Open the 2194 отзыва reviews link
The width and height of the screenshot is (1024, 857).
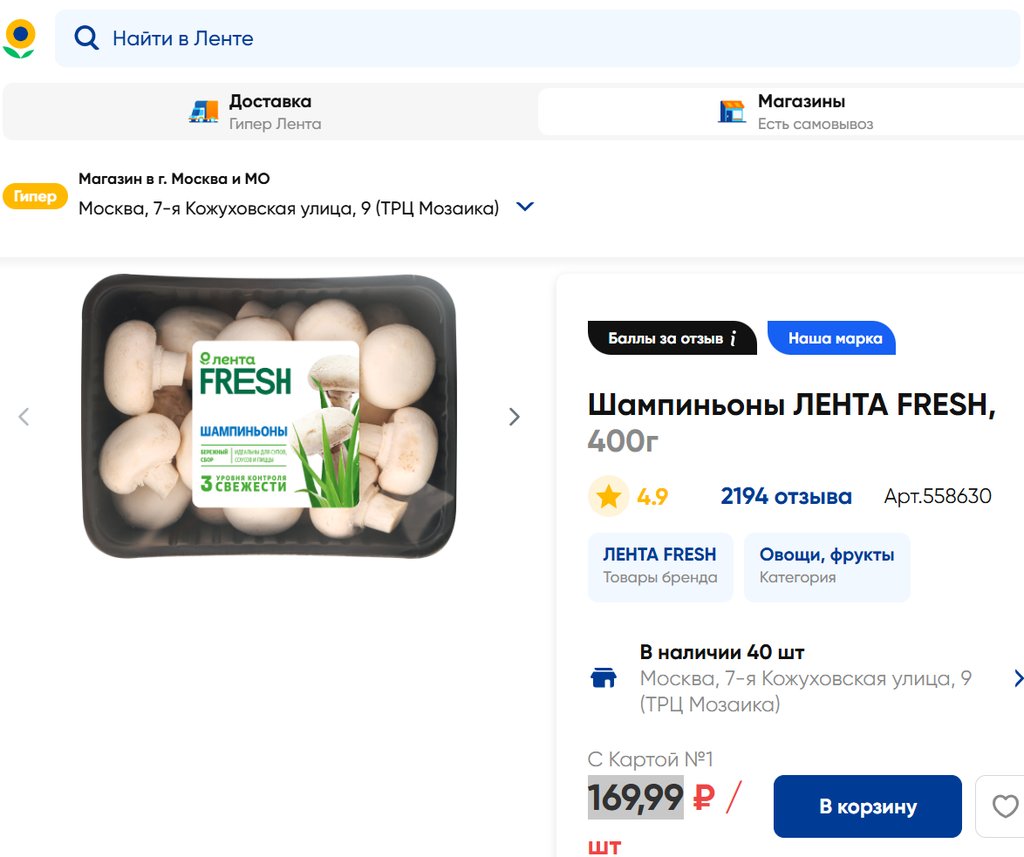pyautogui.click(x=786, y=496)
